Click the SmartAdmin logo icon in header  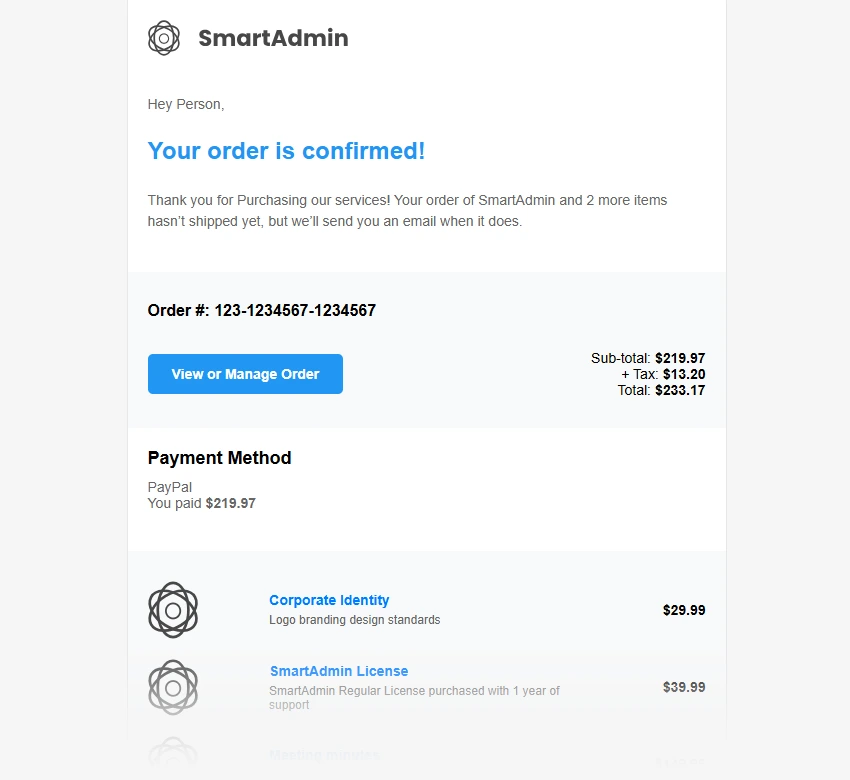point(164,38)
